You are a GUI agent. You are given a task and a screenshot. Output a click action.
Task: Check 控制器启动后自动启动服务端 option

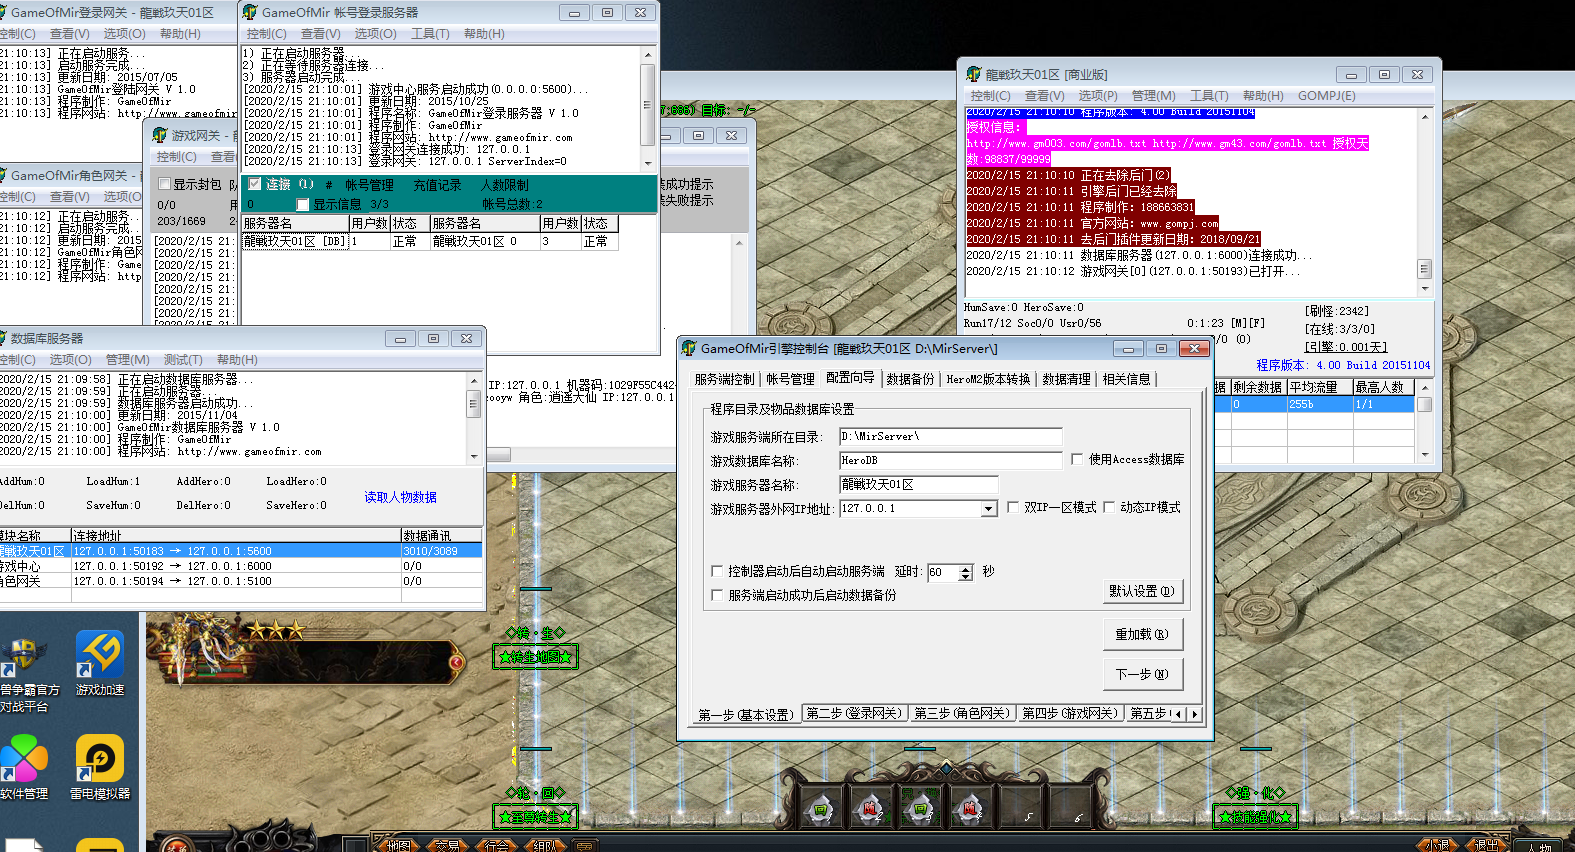(717, 571)
